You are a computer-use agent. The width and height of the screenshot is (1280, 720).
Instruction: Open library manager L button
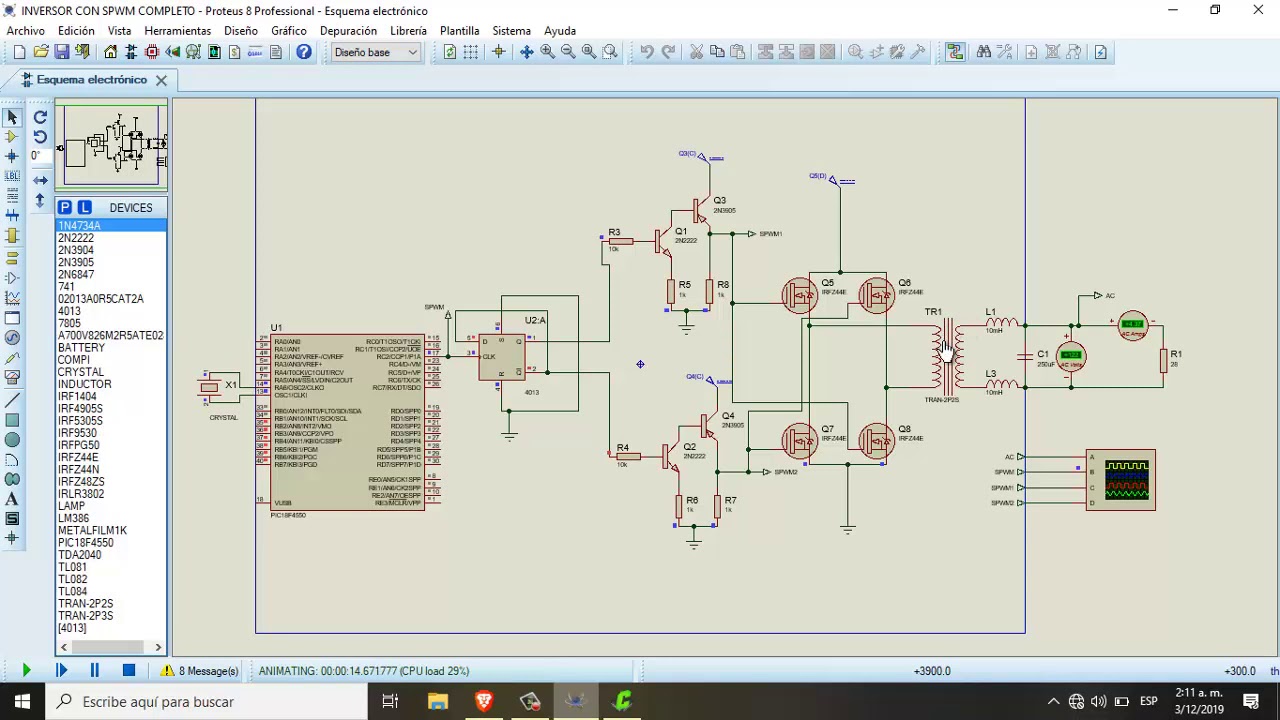coord(84,207)
